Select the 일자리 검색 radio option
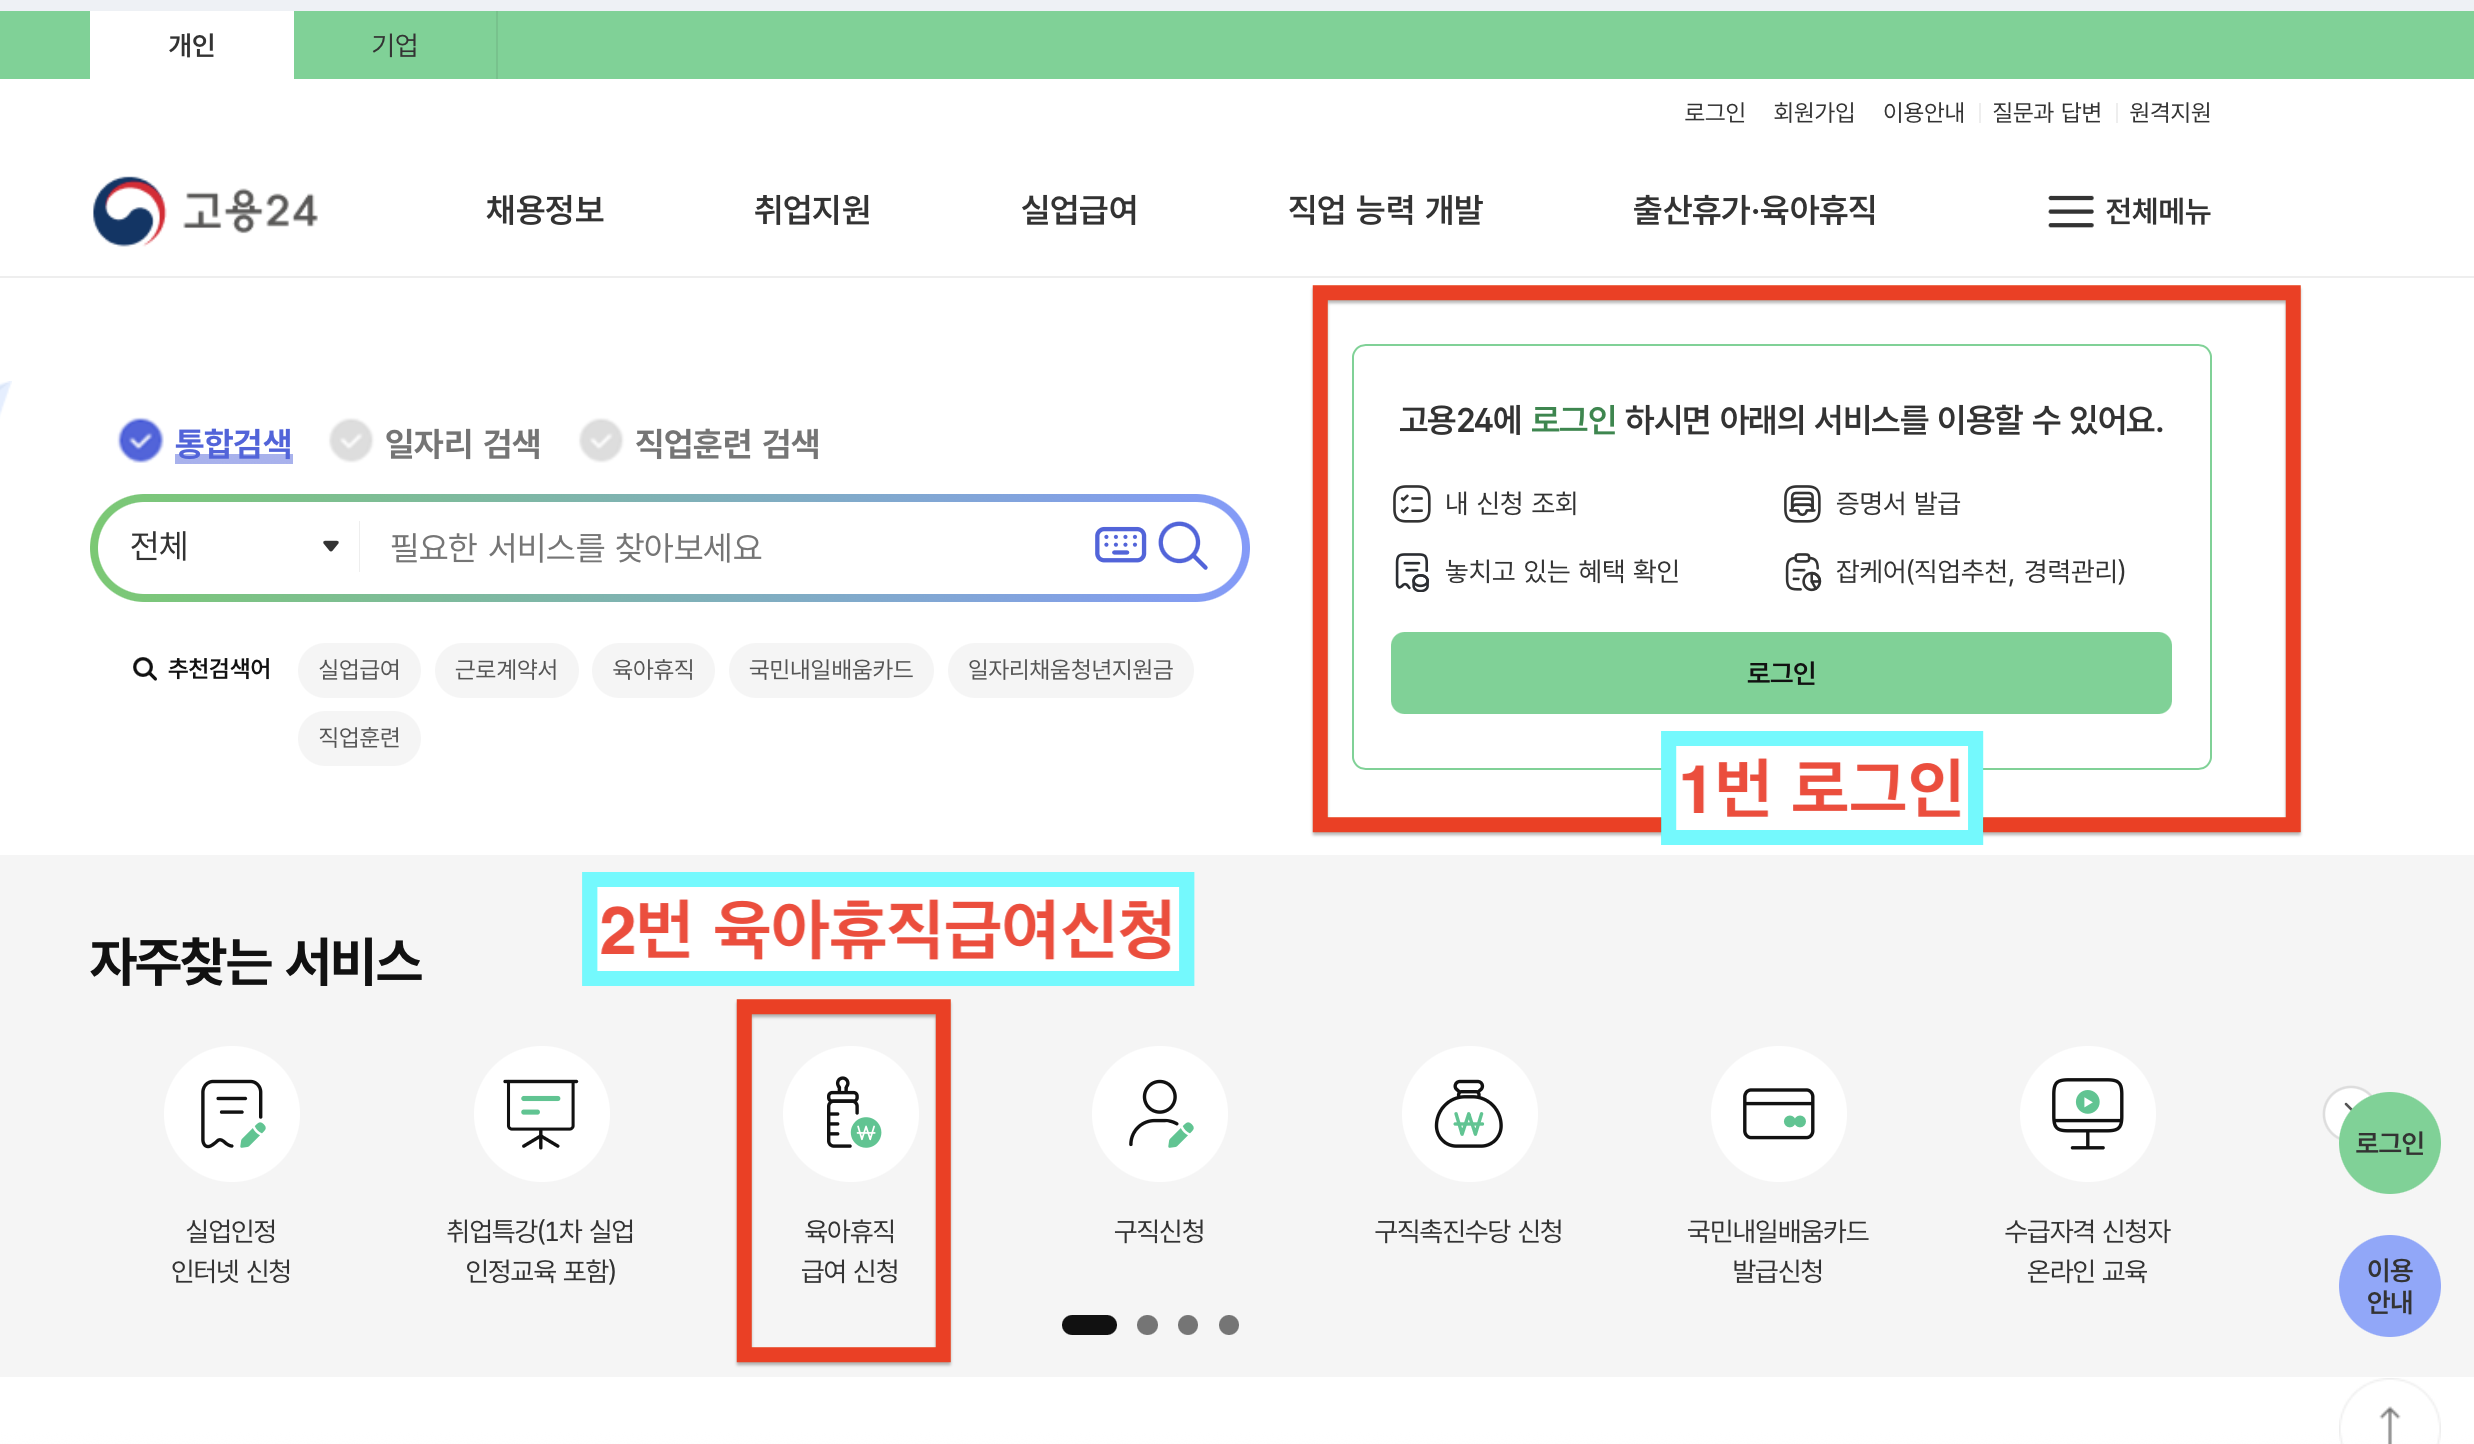 point(351,441)
